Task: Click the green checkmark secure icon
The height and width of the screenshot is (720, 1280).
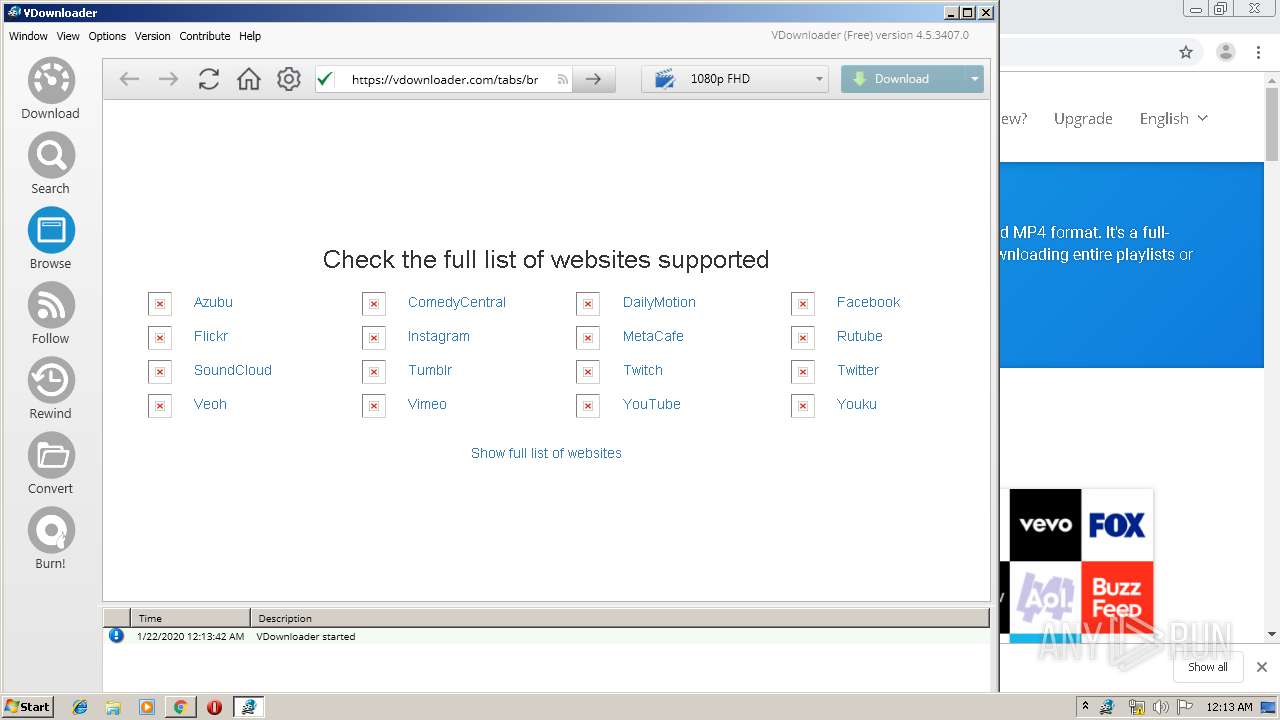Action: point(325,79)
